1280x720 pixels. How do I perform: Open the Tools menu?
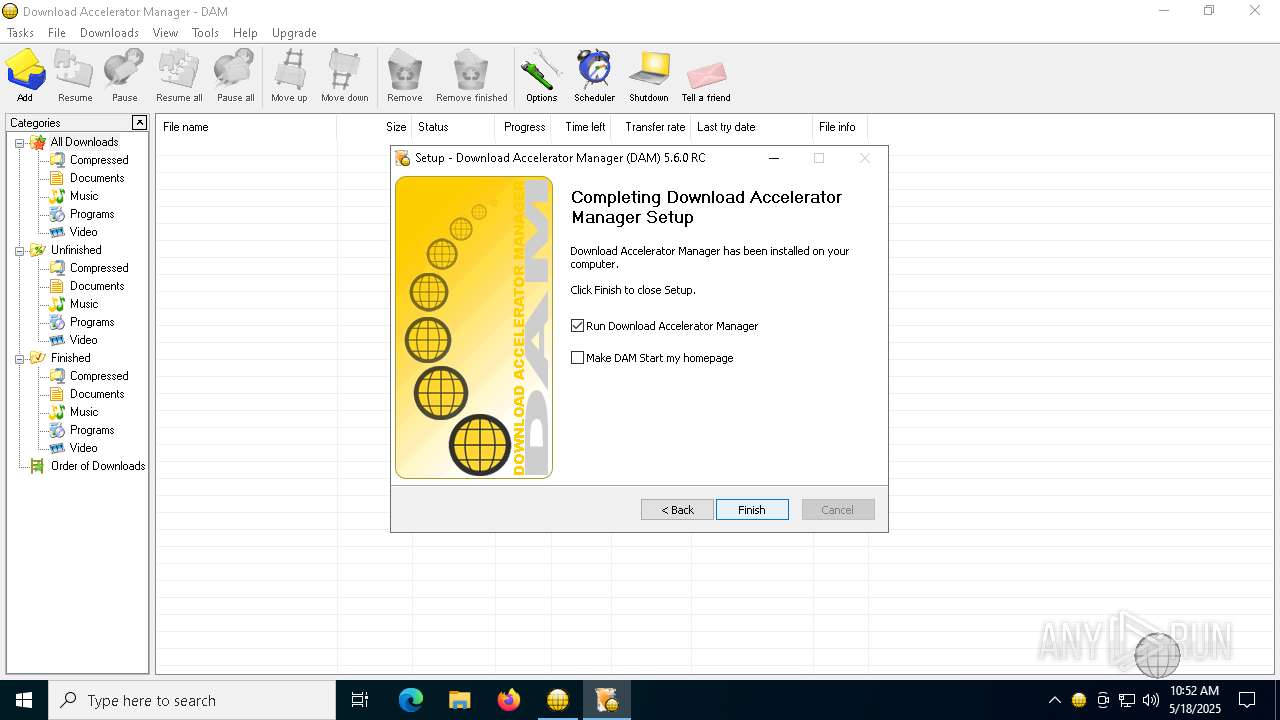[x=205, y=33]
